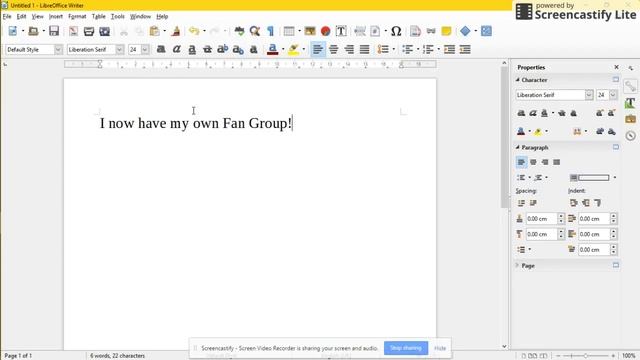Export directly as PDF from the toolbar

(x=73, y=31)
